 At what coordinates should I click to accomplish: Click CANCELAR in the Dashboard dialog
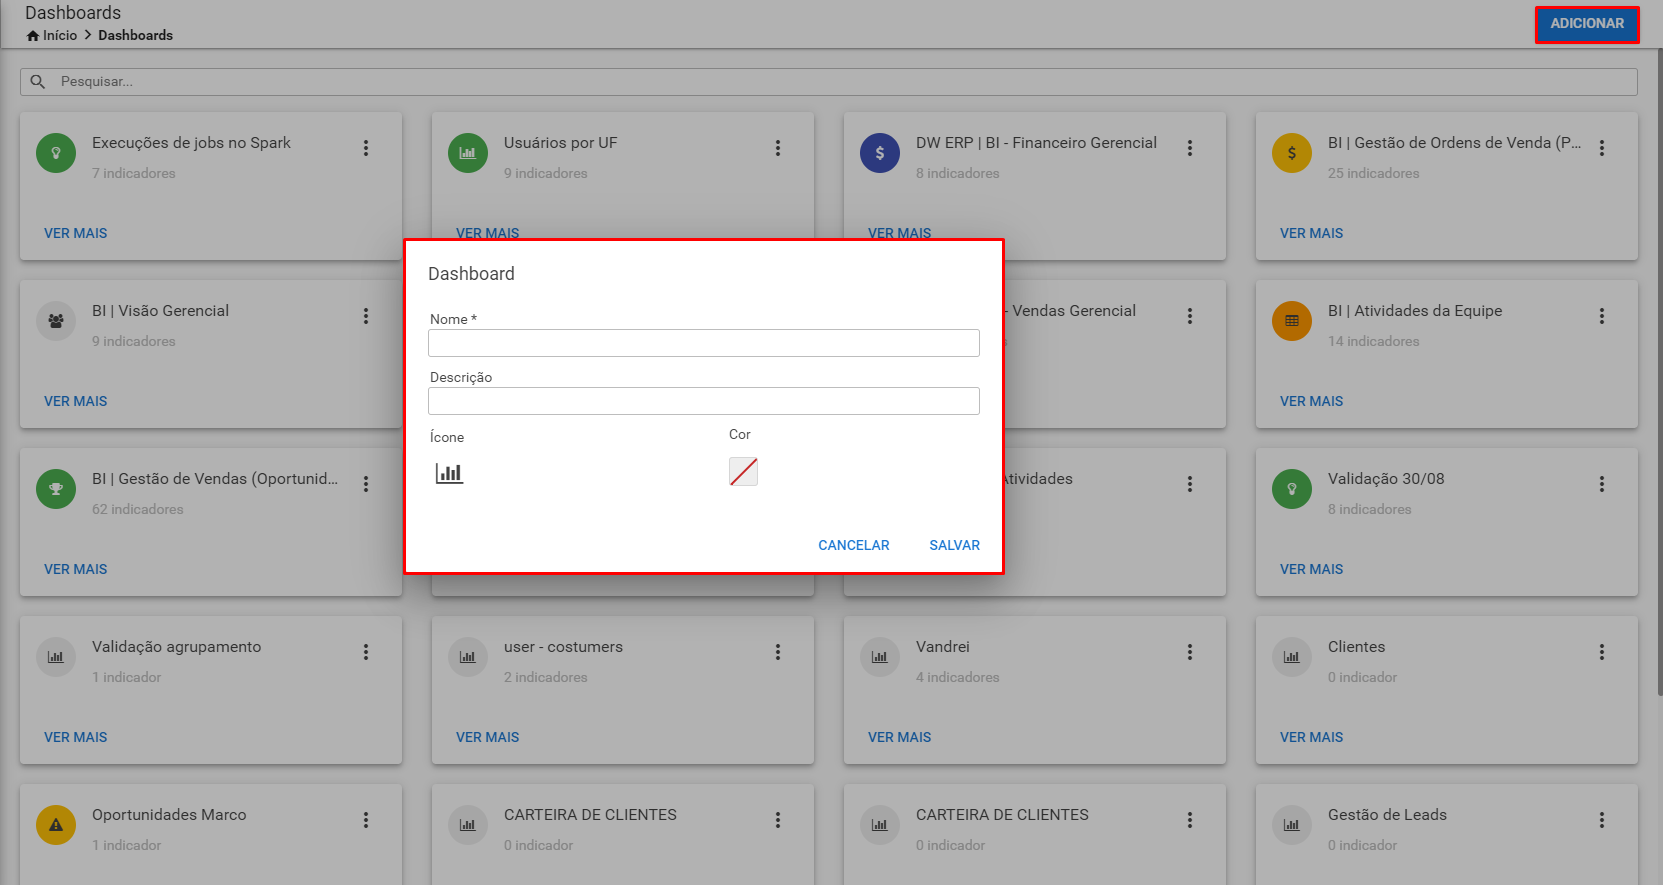(854, 545)
